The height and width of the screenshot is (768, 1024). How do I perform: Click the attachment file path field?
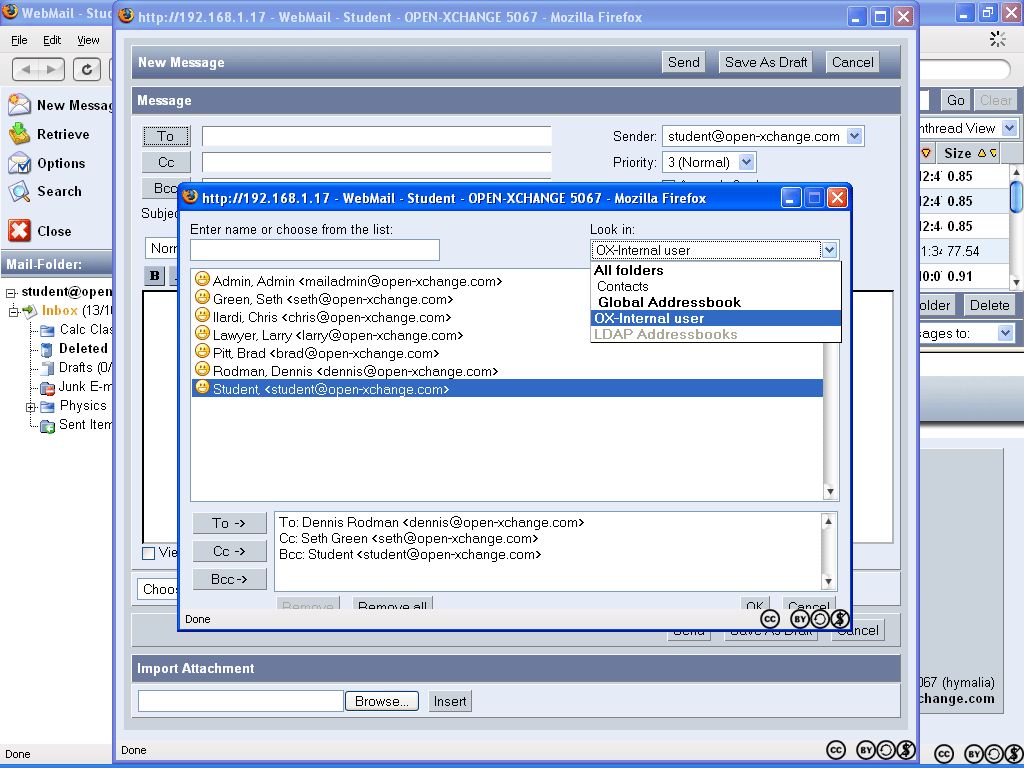[241, 701]
